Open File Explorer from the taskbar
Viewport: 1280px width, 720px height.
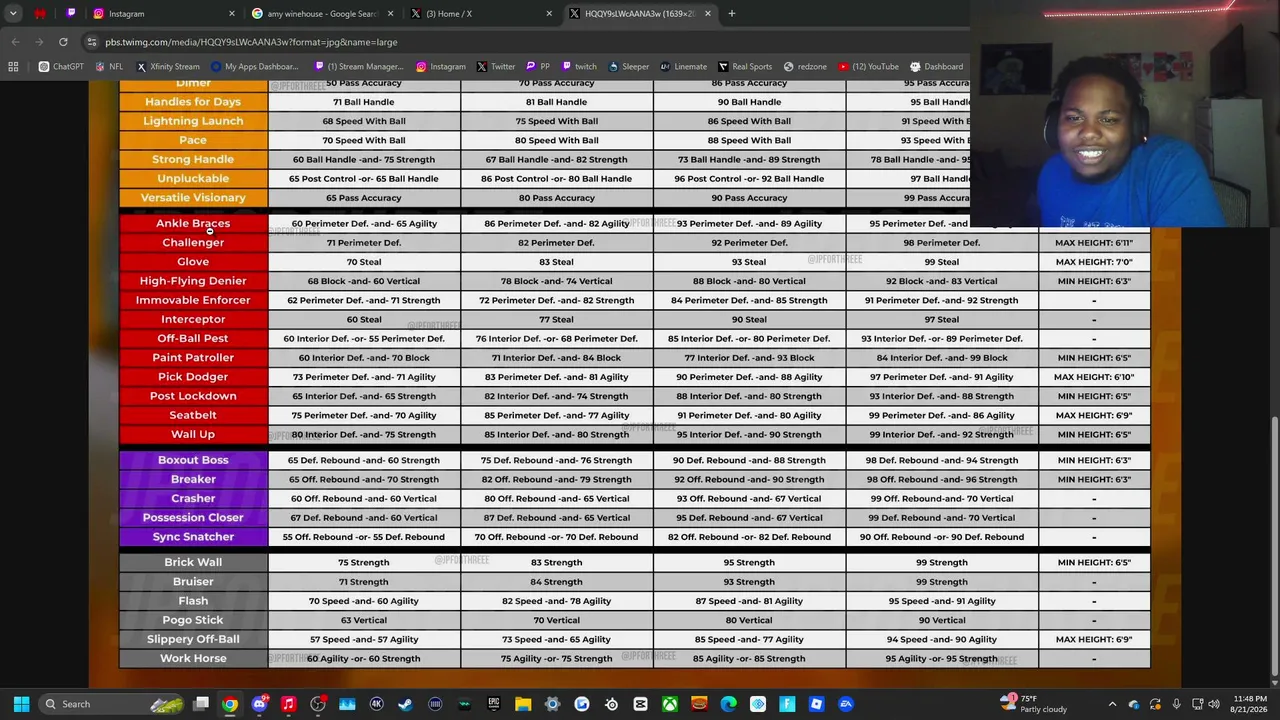pyautogui.click(x=523, y=704)
